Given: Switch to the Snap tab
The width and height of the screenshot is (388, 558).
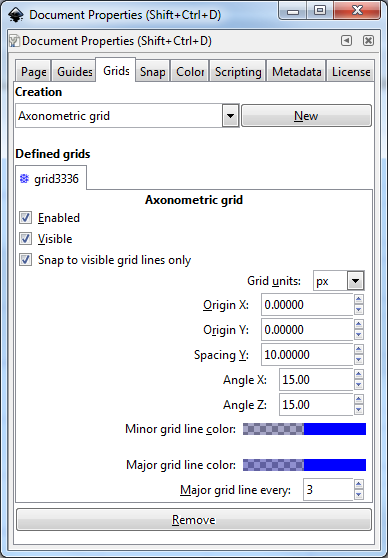Looking at the screenshot, I should (152, 72).
